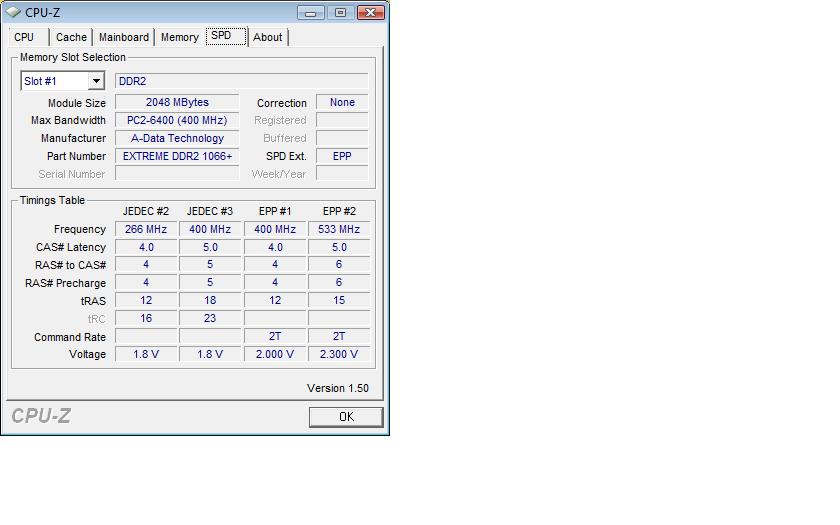This screenshot has width=840, height=525.
Task: Click the SPD tab
Action: click(x=221, y=36)
